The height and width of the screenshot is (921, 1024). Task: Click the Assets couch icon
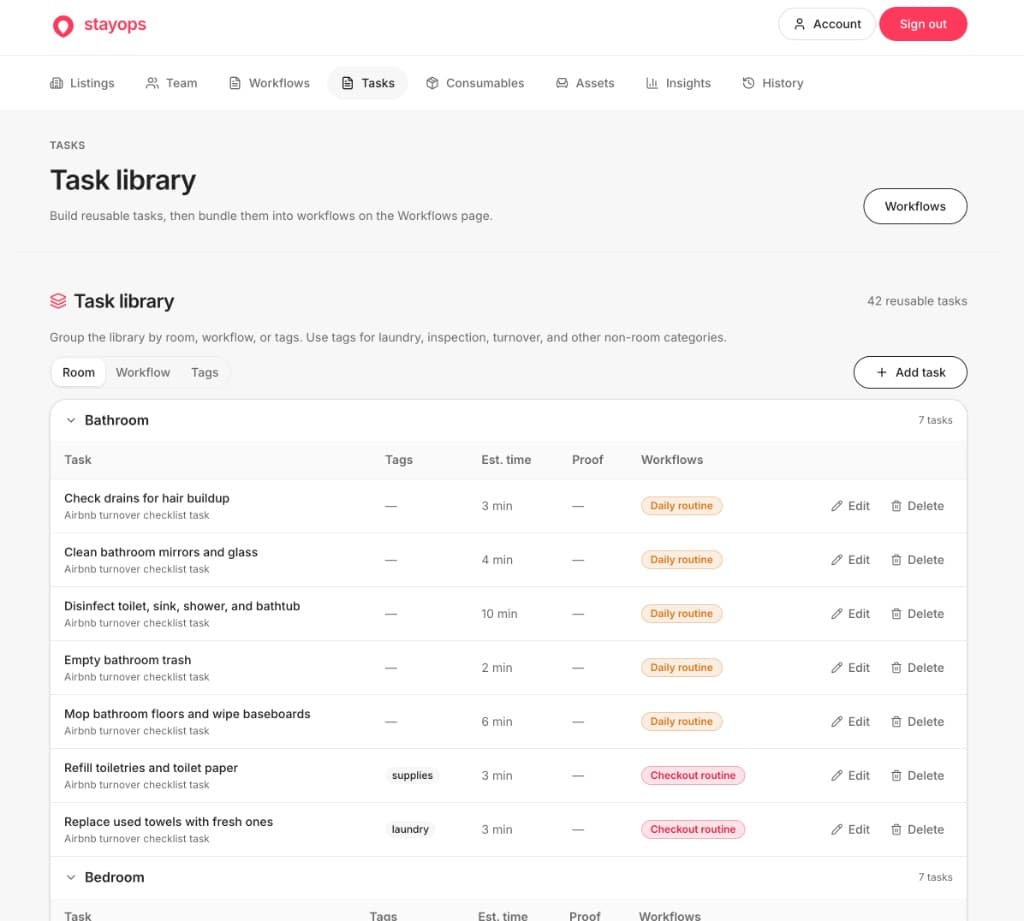tap(562, 83)
